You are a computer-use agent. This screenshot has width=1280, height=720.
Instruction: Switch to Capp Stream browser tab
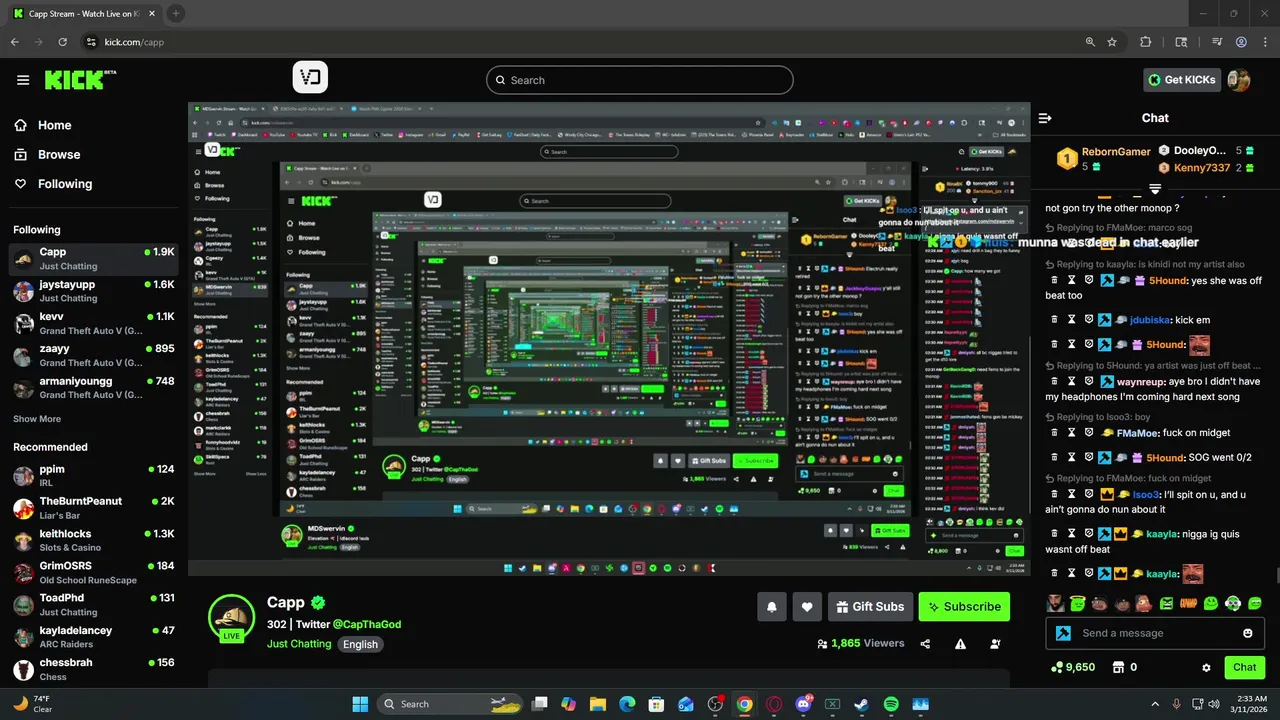[x=83, y=13]
